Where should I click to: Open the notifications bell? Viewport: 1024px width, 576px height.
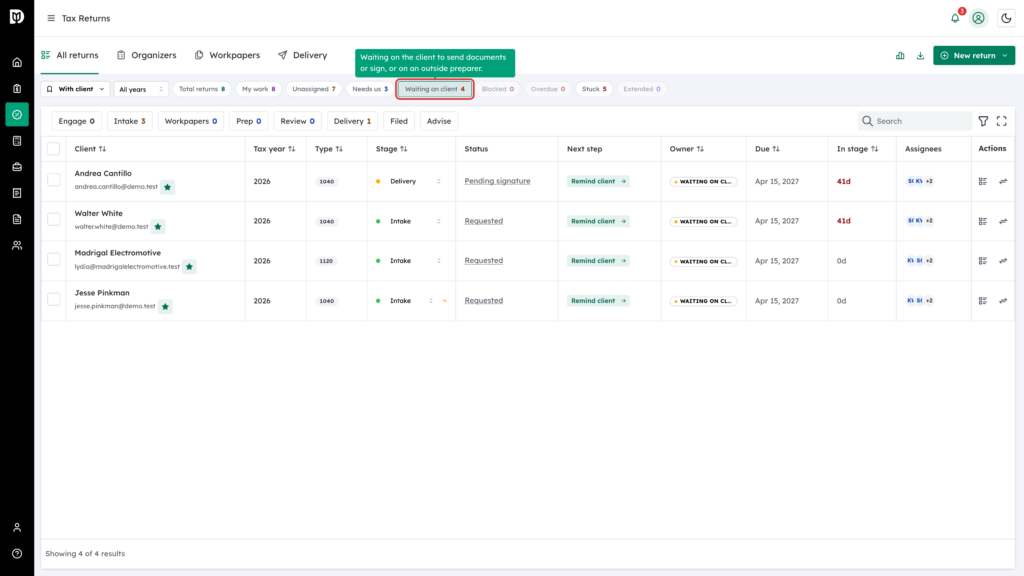coord(955,18)
